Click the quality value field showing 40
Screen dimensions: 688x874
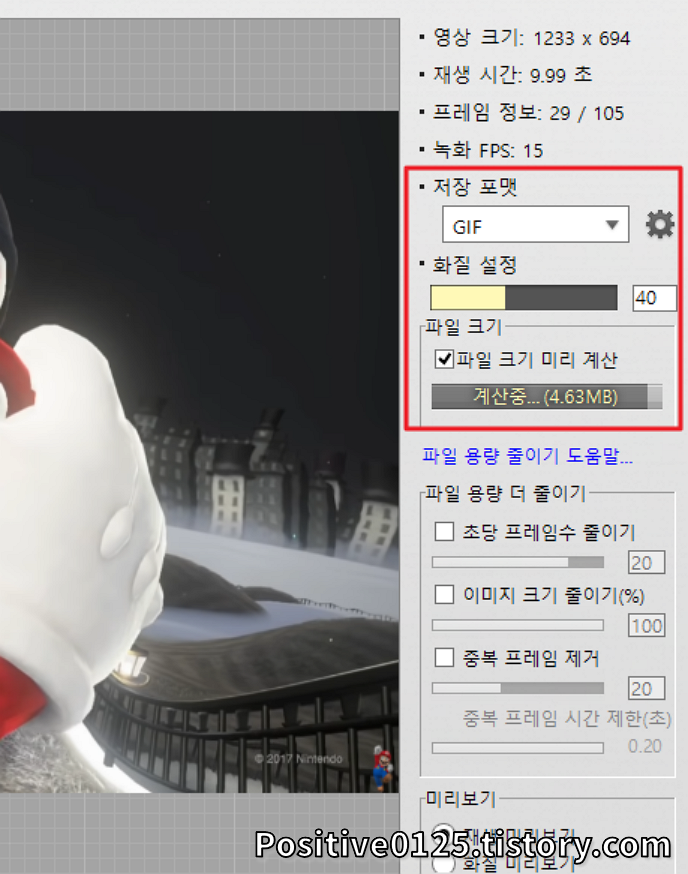(x=654, y=298)
